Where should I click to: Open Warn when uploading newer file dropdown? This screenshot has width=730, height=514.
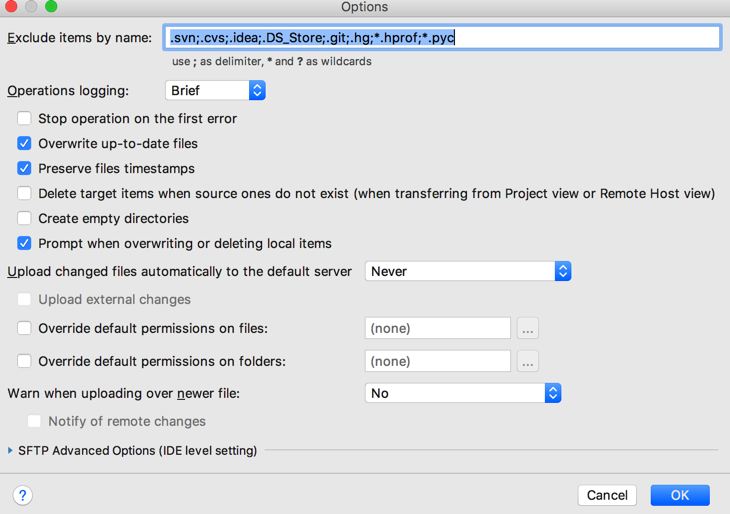click(462, 393)
